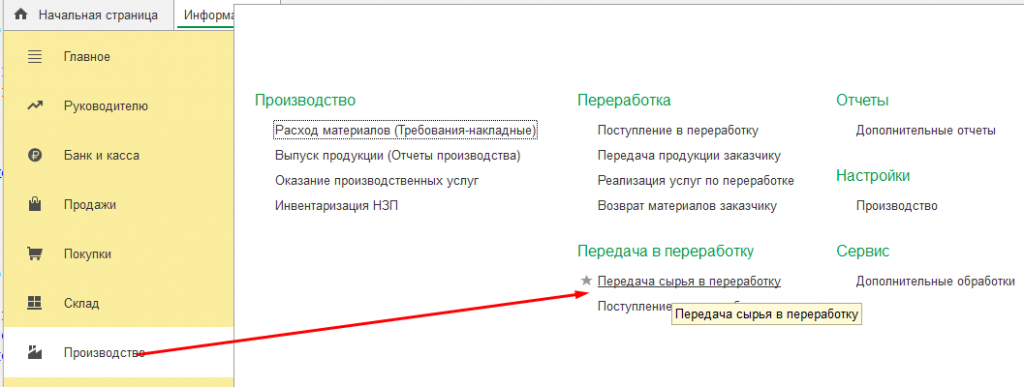Open Передача продукции заказчику
The width and height of the screenshot is (1024, 387).
click(x=689, y=155)
